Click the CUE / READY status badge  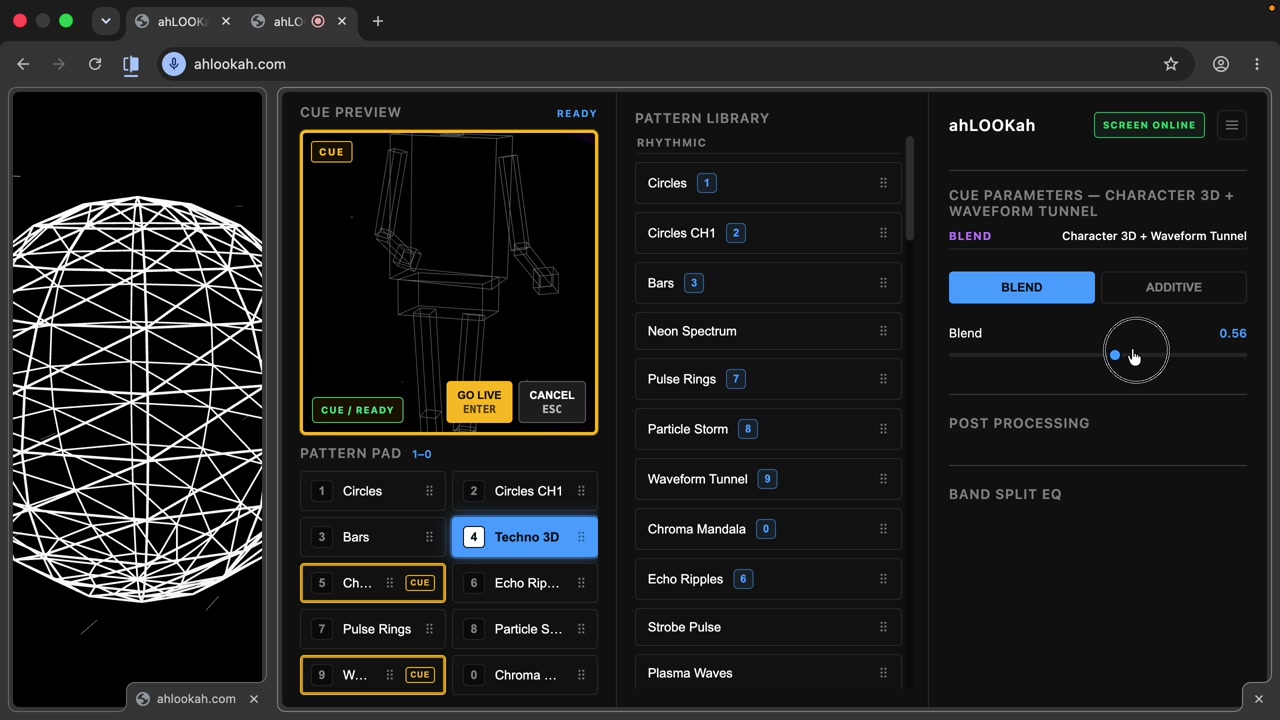tap(357, 410)
